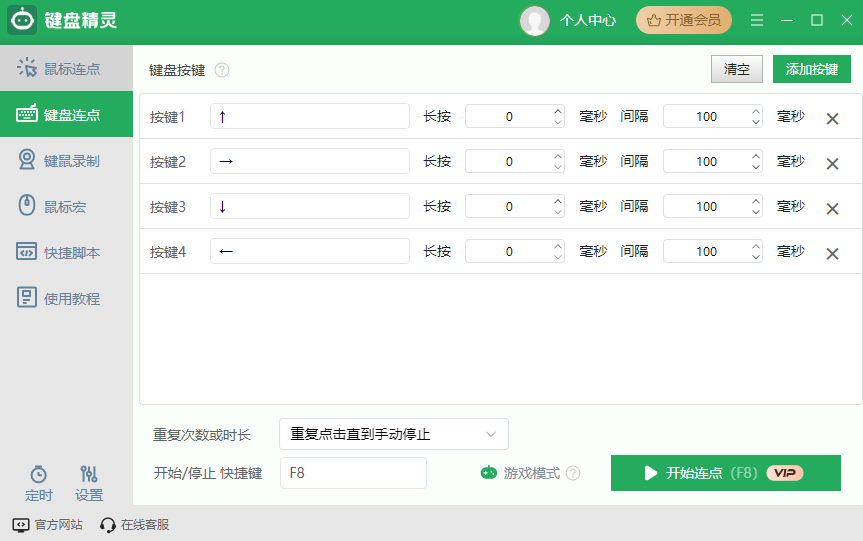Screen dimensions: 863x541
Task: Increase 按键1 长按 duration with up arrow
Action: pyautogui.click(x=558, y=111)
